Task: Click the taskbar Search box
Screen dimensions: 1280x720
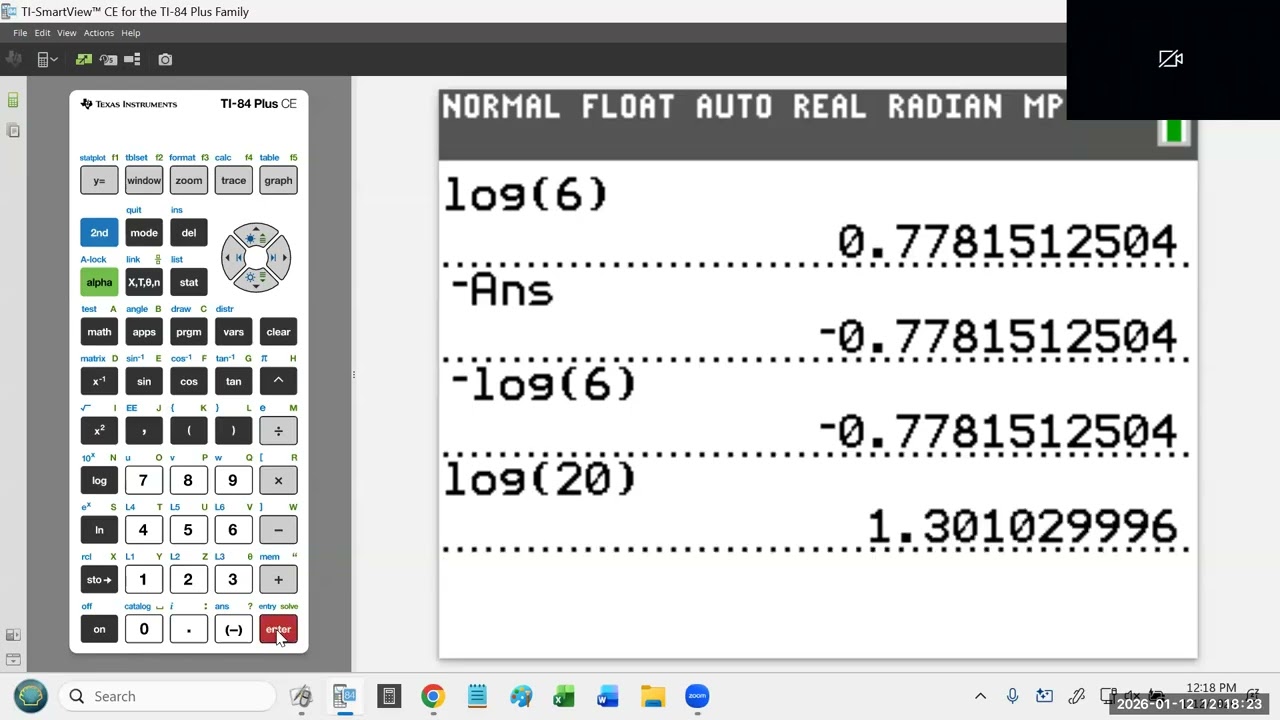Action: coord(166,696)
